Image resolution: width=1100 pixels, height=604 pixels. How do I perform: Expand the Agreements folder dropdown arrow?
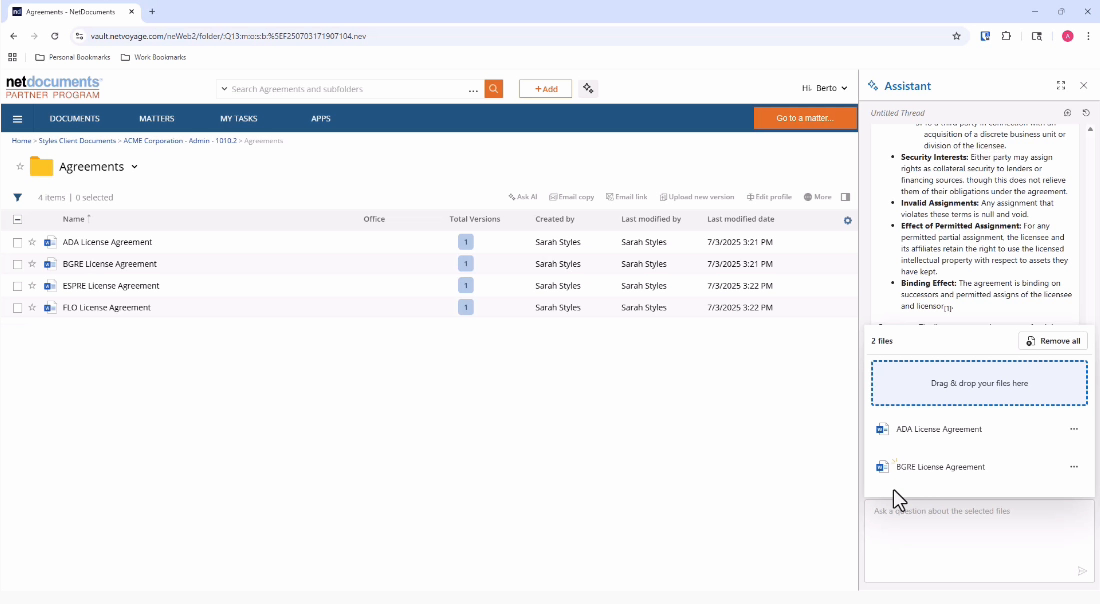pyautogui.click(x=134, y=167)
